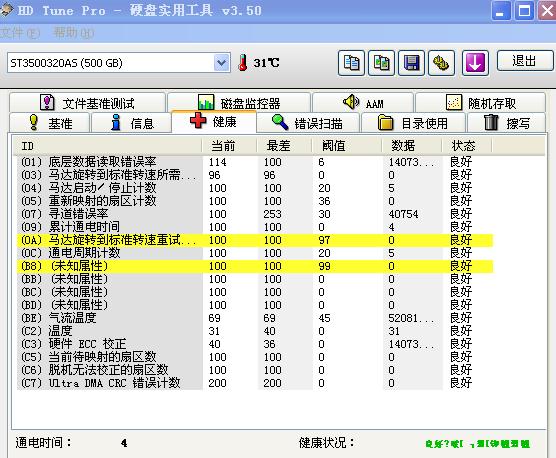Click the 健康状况 status label
The image size is (556, 458).
pyautogui.click(x=326, y=442)
